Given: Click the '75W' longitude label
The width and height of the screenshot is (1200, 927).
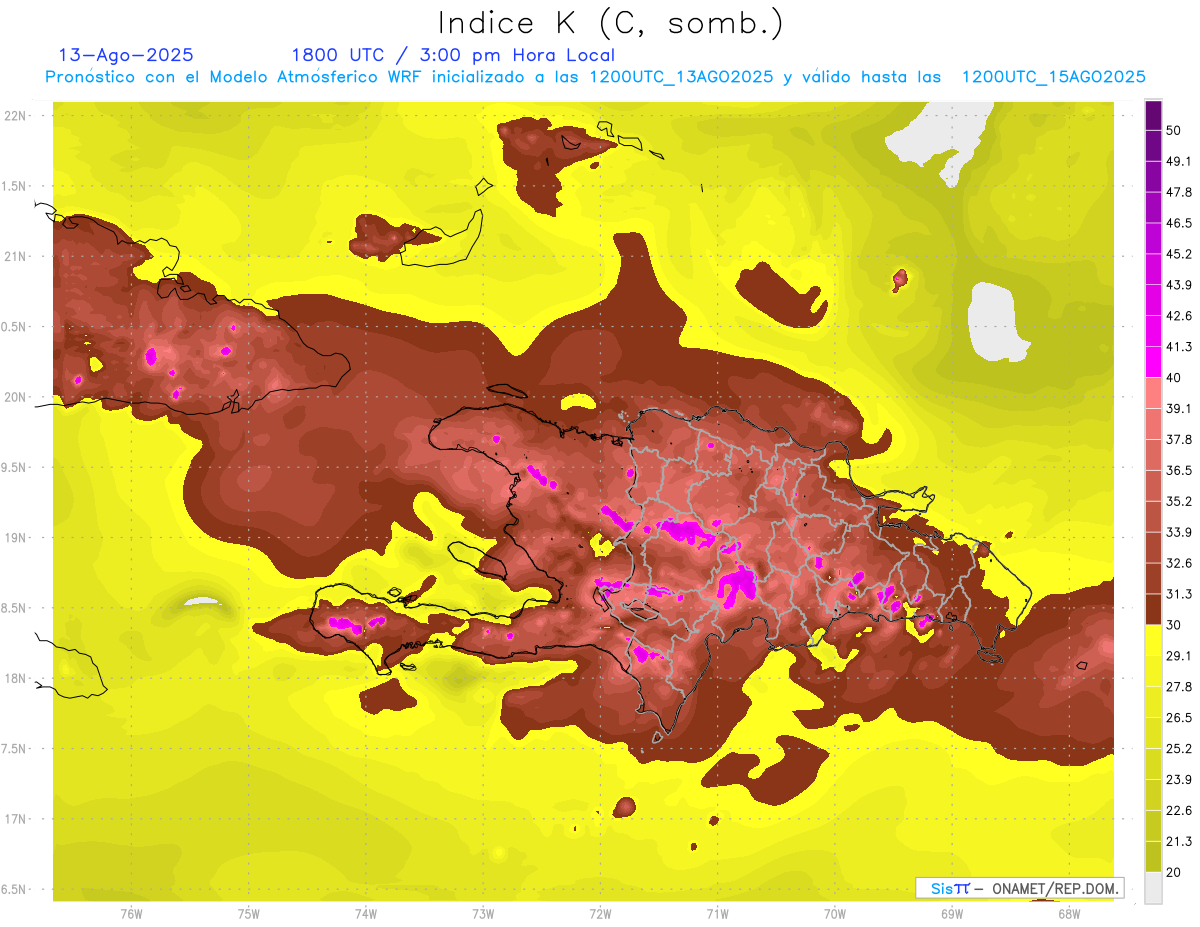Looking at the screenshot, I should click(248, 914).
